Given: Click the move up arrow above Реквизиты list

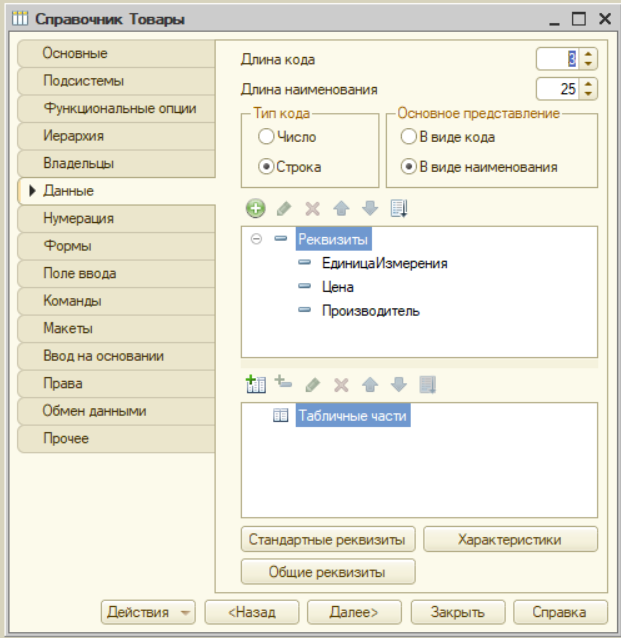Looking at the screenshot, I should tap(341, 209).
